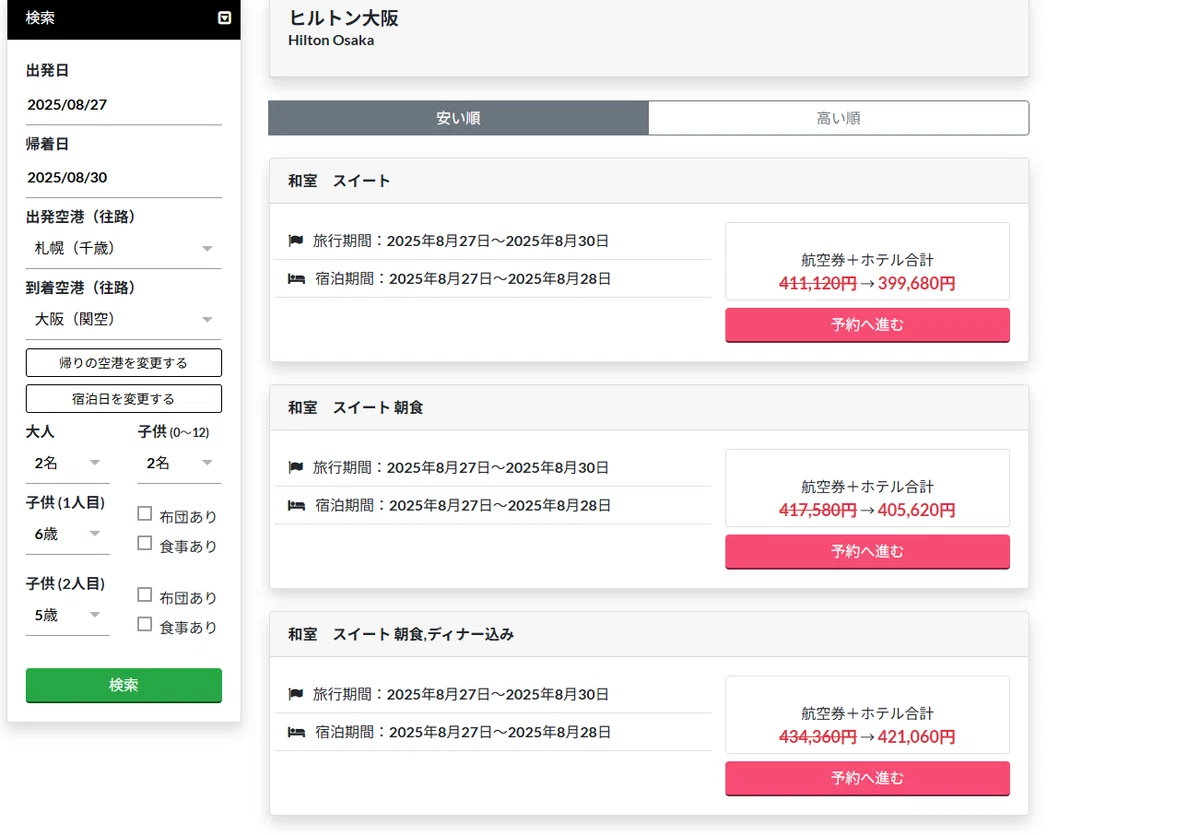Click 予約へ進む for 朝食,ディナー込み 421,060円

pyautogui.click(x=867, y=778)
